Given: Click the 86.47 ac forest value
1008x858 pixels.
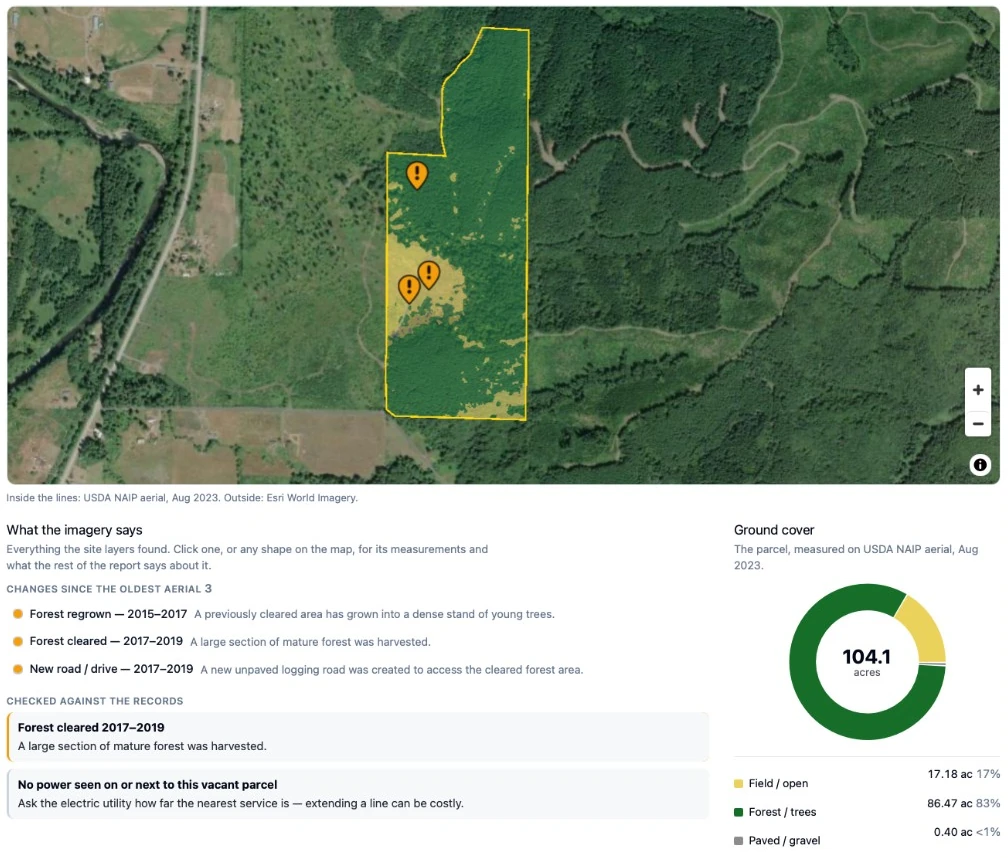Looking at the screenshot, I should click(x=950, y=803).
